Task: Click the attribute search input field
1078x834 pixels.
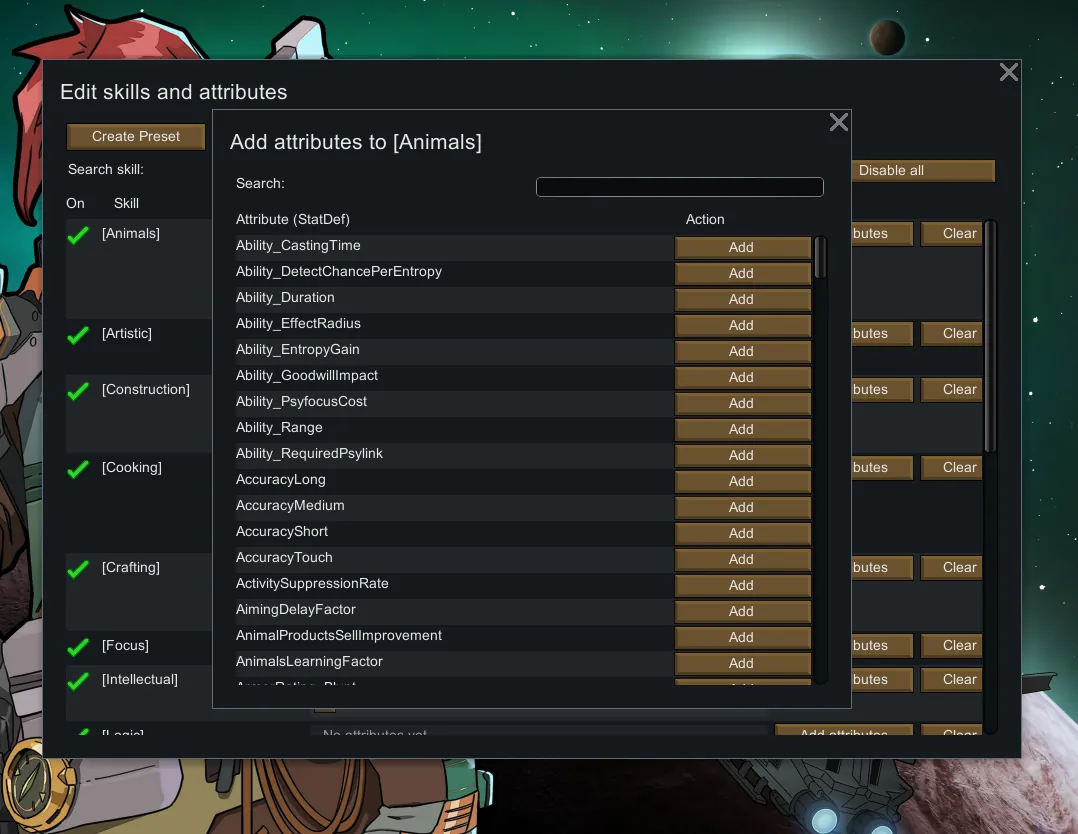Action: 679,187
